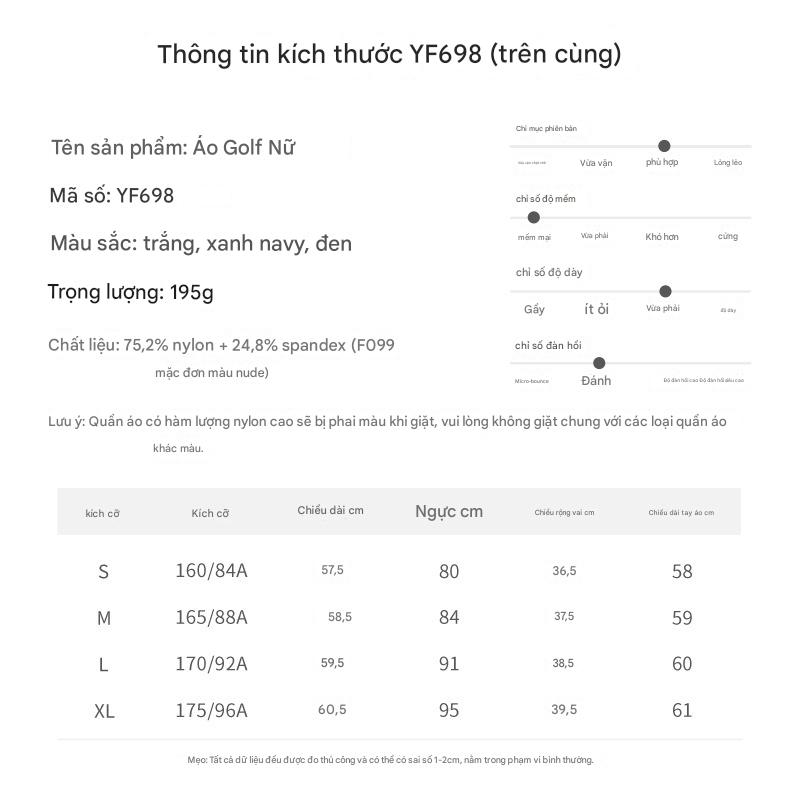This screenshot has height=800, width=800.
Task: Click the sleeve length 61 cell
Action: pyautogui.click(x=682, y=710)
